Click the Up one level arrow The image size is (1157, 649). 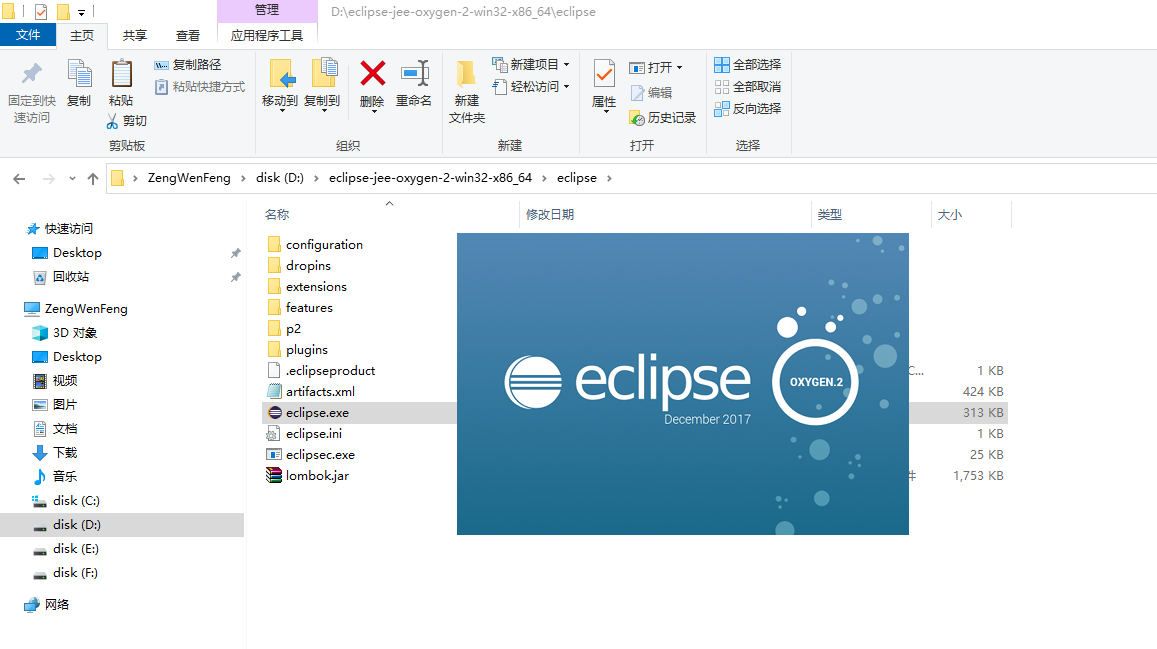pyautogui.click(x=93, y=178)
